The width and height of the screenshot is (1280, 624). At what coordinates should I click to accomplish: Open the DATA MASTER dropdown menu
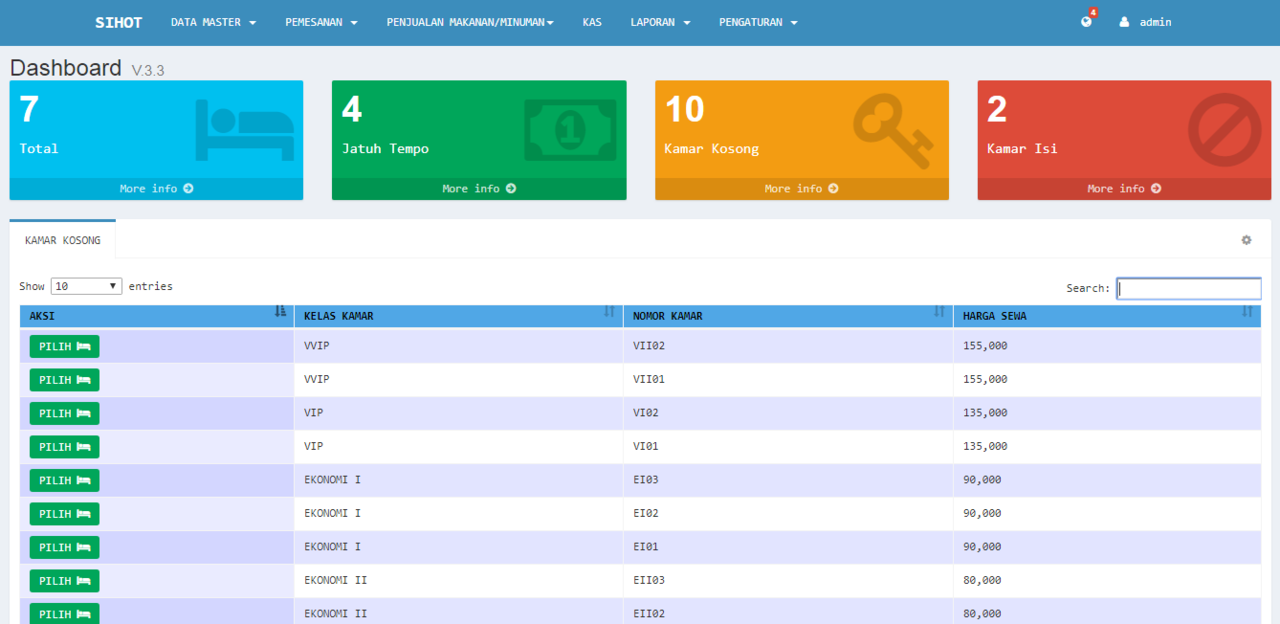[213, 21]
